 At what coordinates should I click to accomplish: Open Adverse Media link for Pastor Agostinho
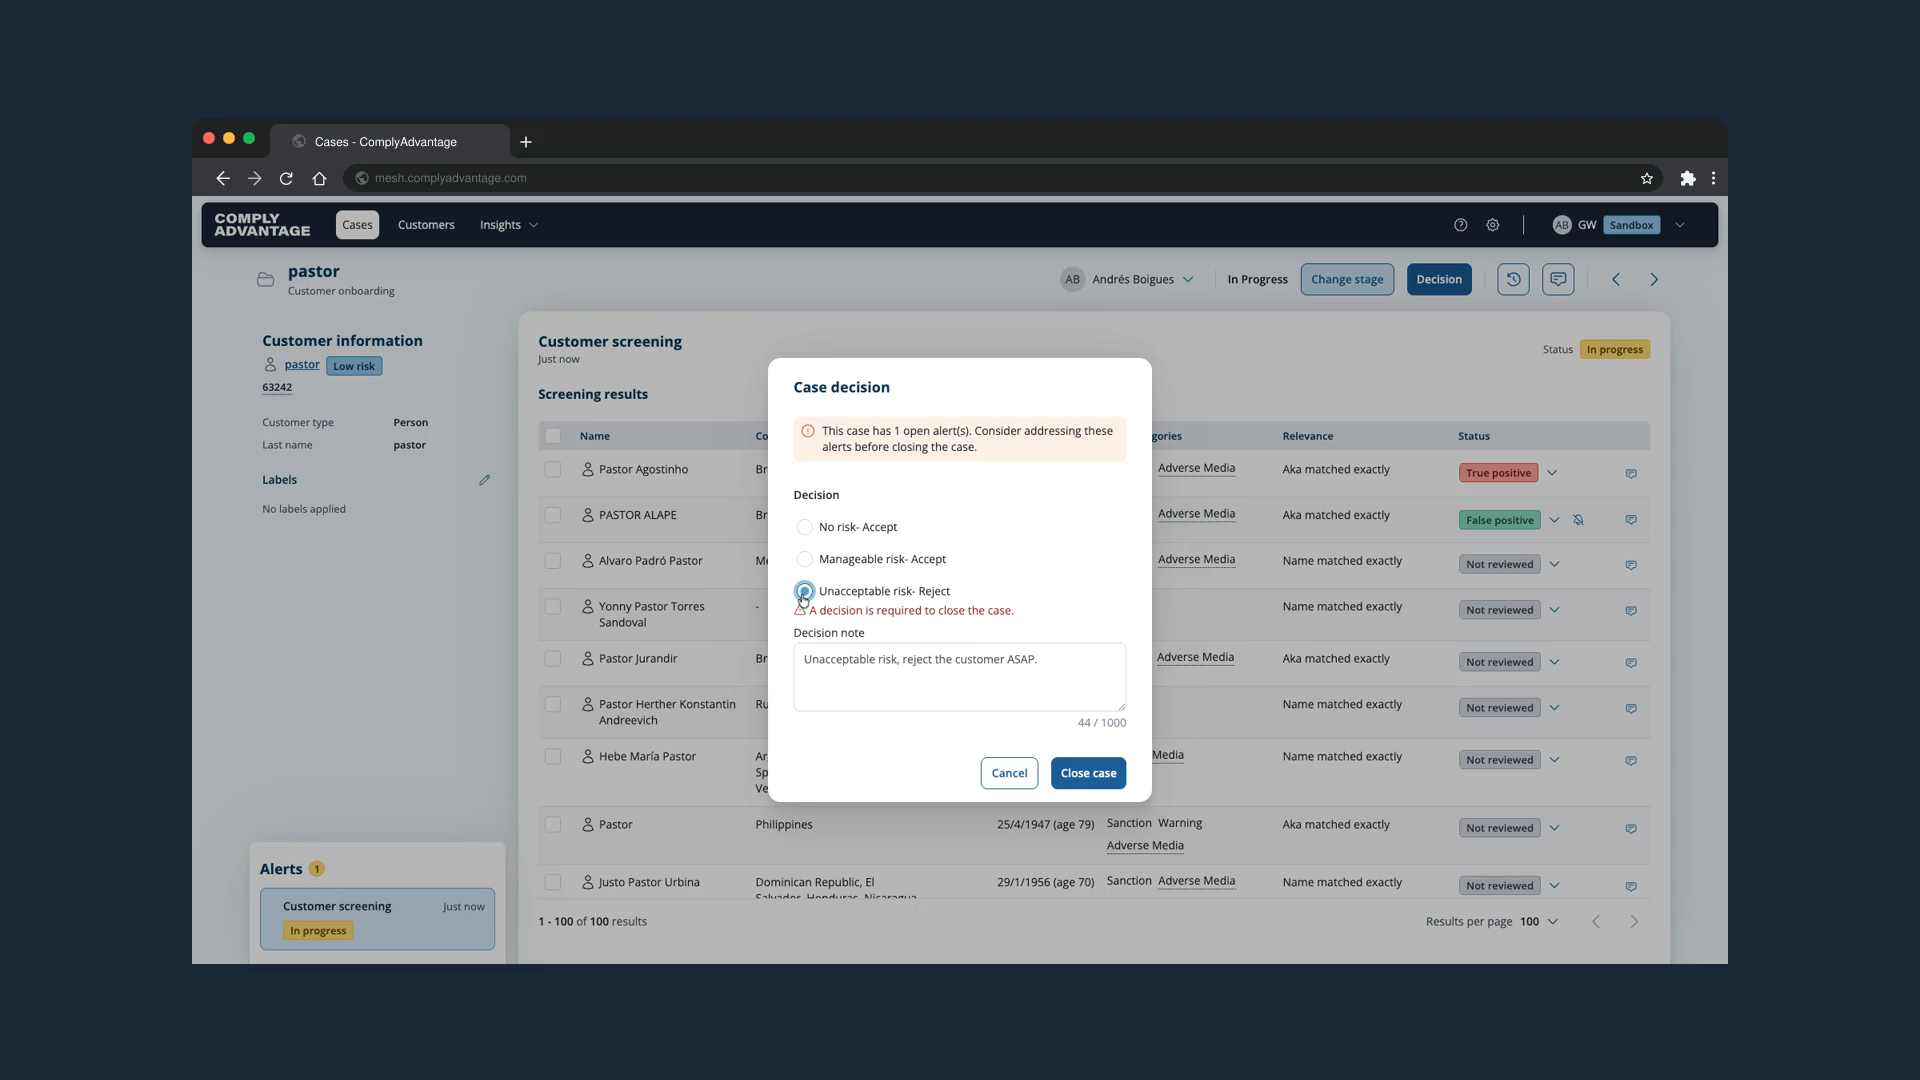pos(1196,469)
